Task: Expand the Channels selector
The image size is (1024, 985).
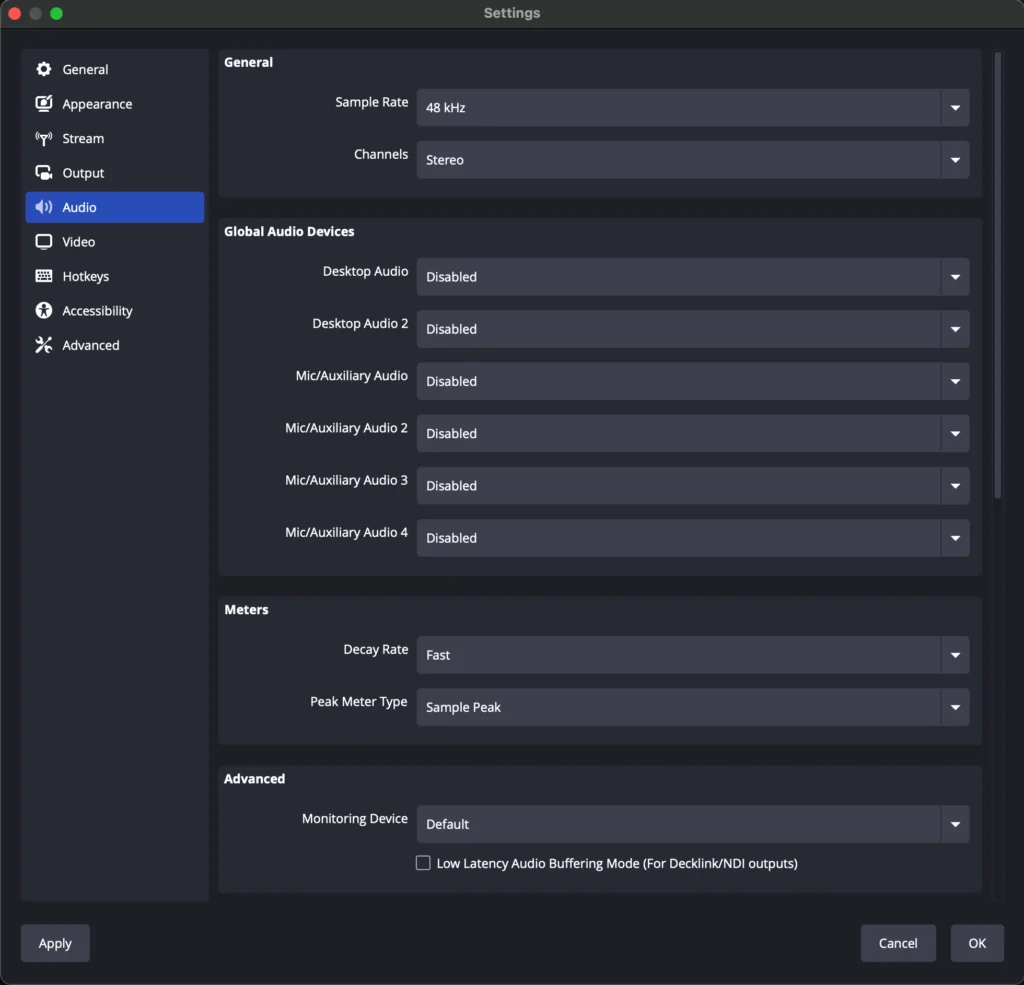Action: pos(693,159)
